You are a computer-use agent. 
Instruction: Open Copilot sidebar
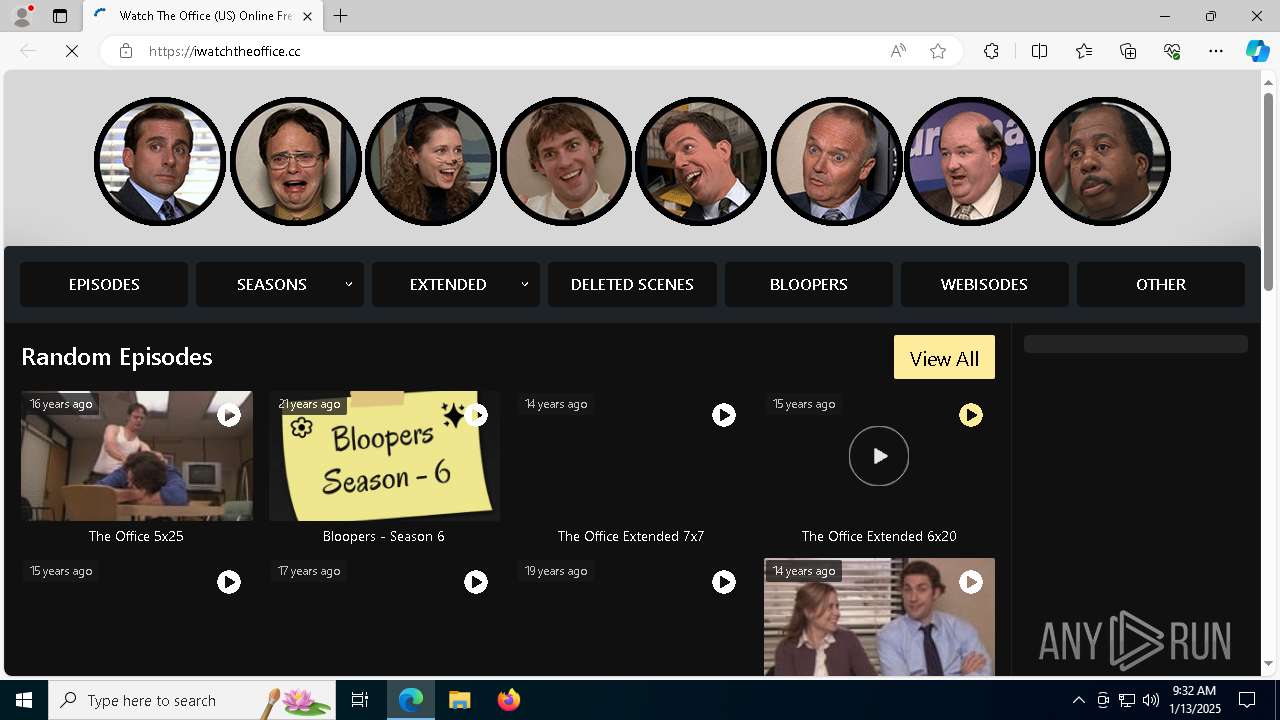point(1258,51)
